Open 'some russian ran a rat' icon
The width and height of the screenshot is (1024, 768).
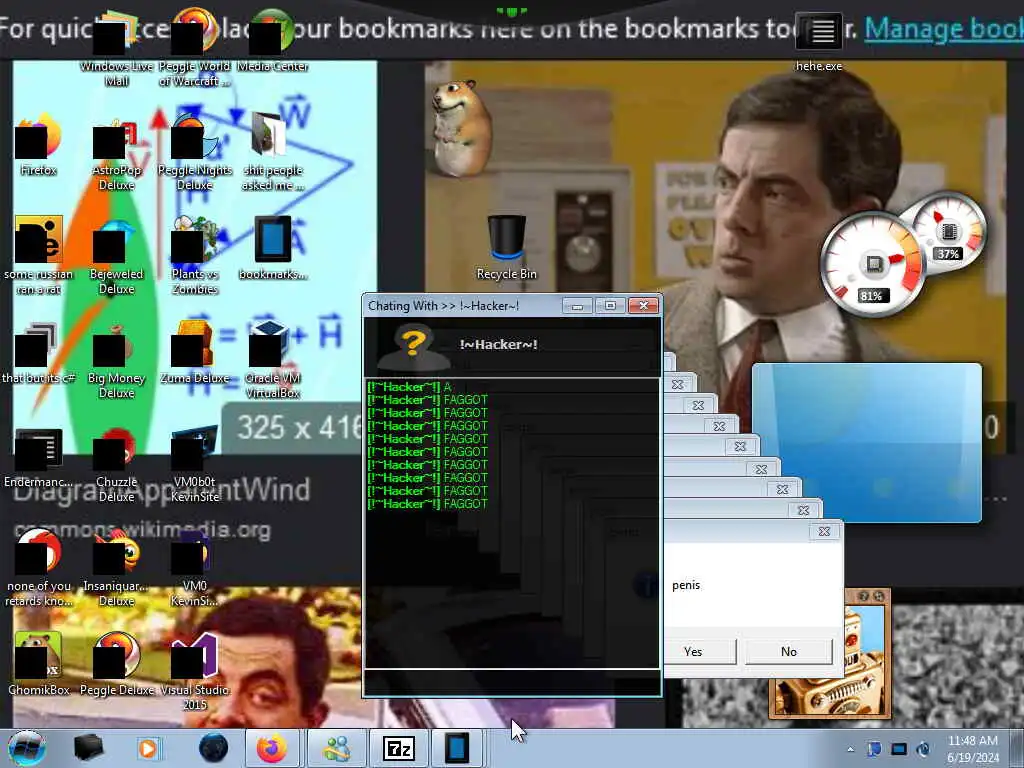(39, 255)
